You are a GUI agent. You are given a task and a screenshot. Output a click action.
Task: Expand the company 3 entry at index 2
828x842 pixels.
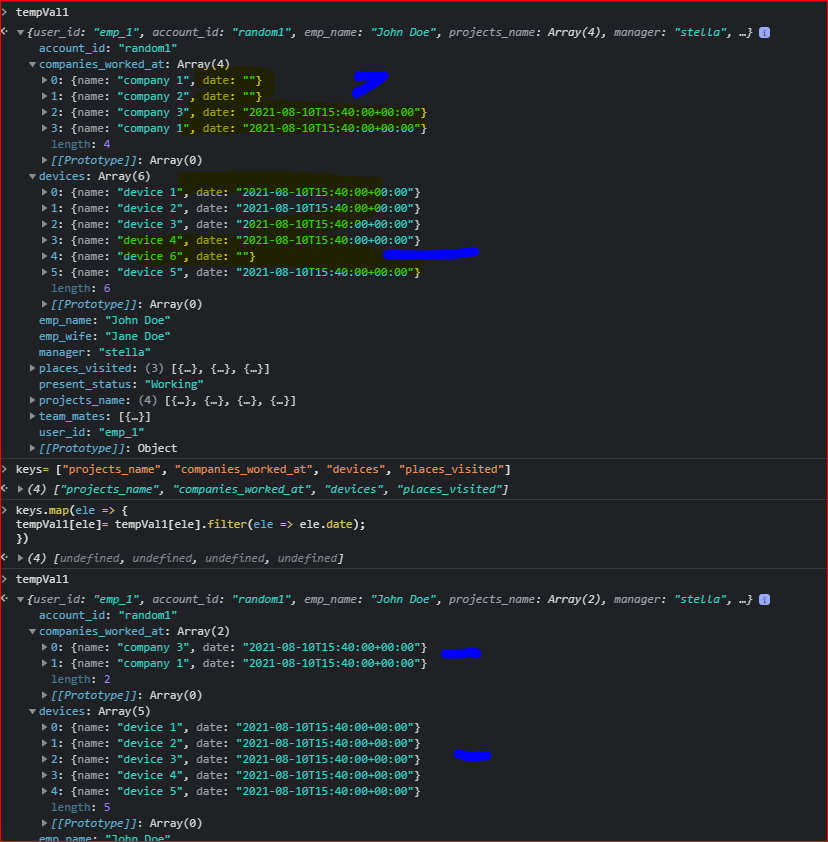[43, 111]
